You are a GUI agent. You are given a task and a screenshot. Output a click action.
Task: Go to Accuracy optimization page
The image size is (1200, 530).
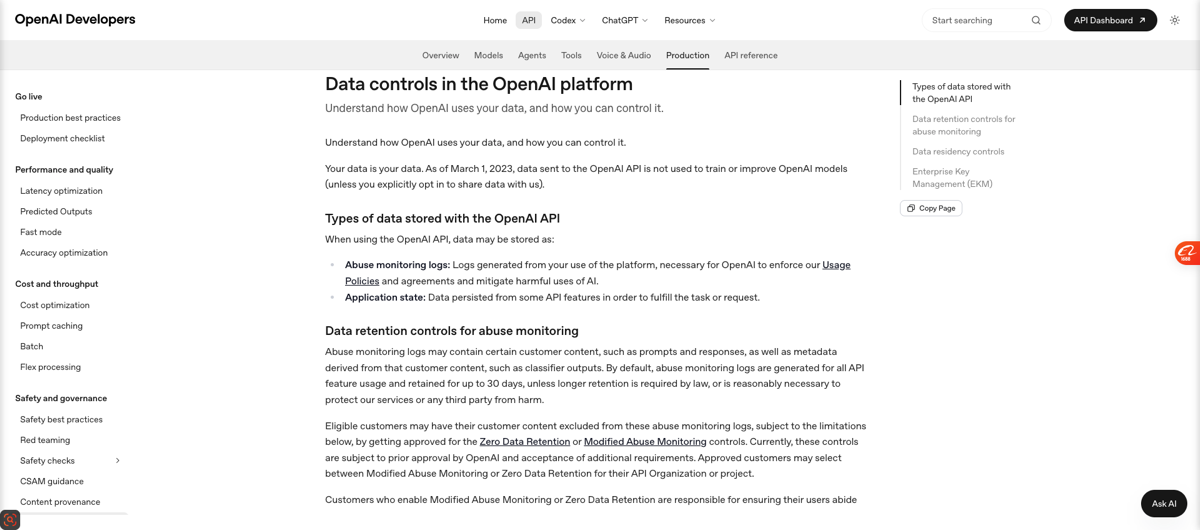click(64, 253)
